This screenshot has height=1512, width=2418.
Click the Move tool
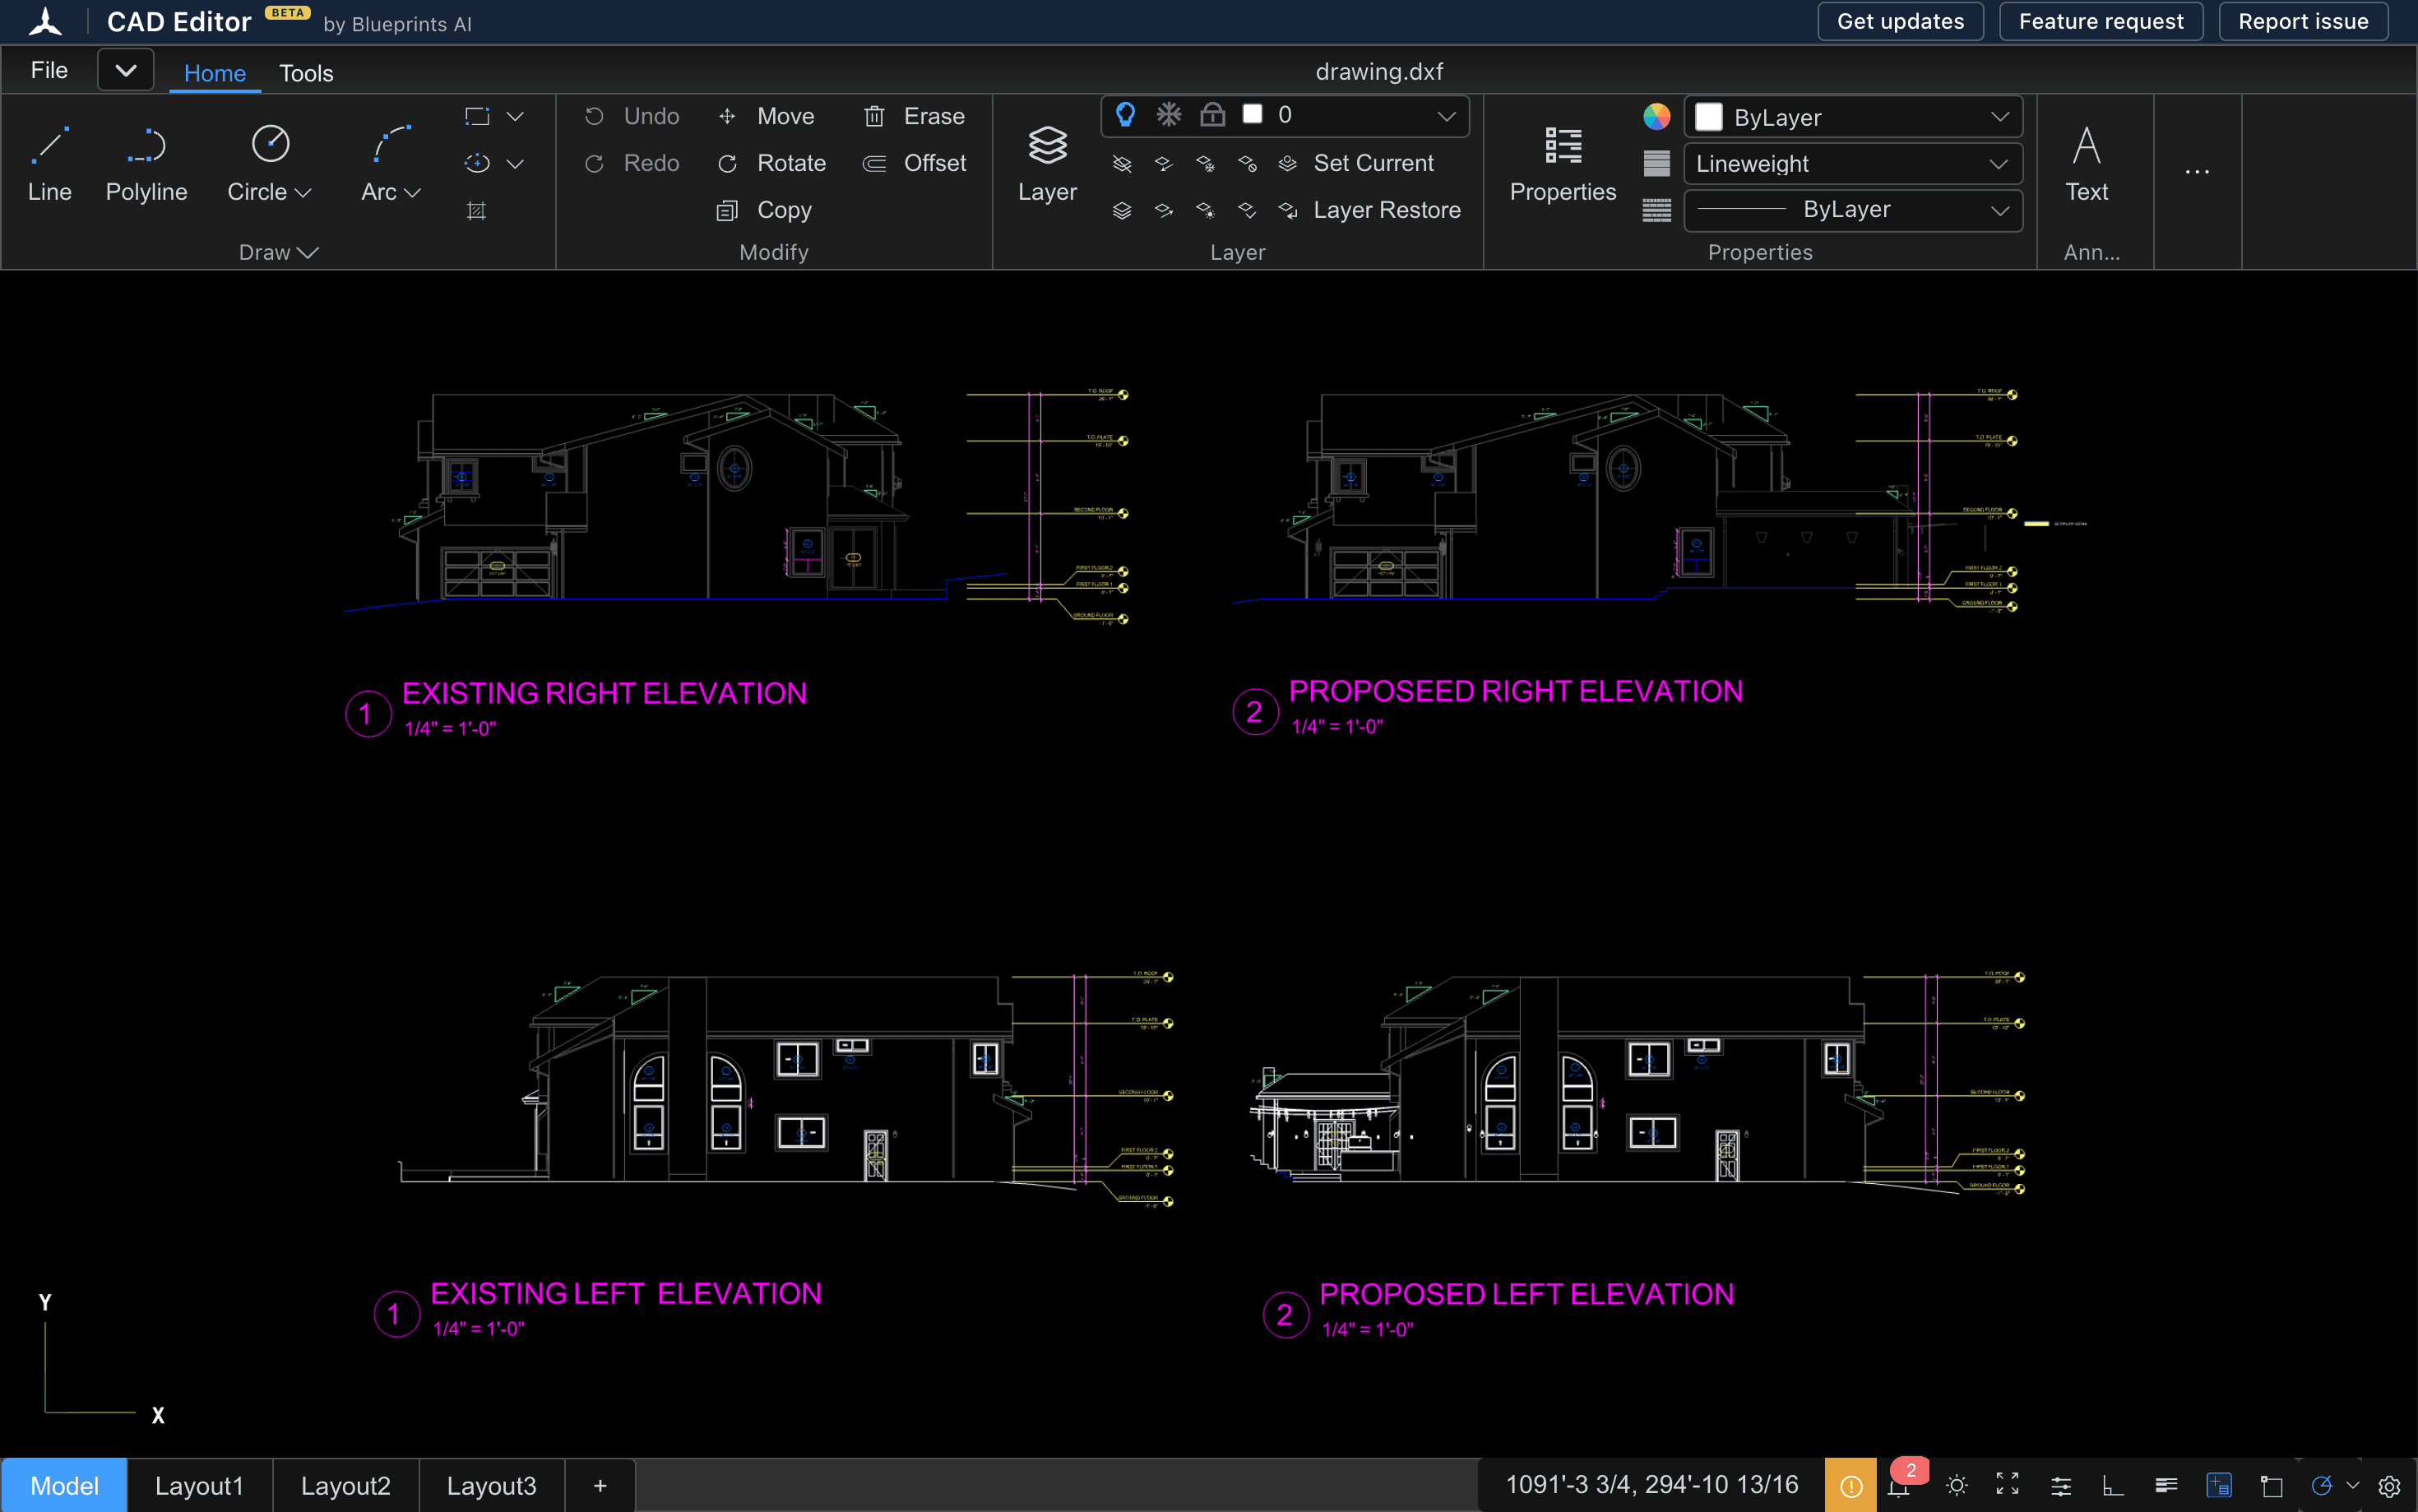pos(766,116)
